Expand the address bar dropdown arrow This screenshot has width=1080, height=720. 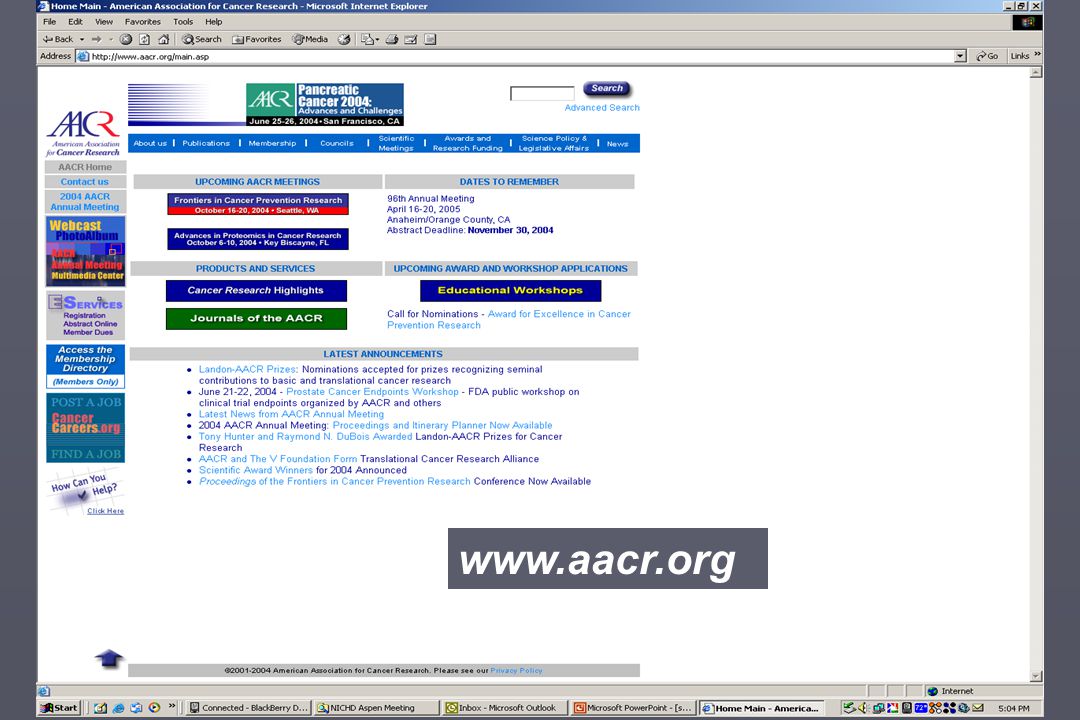[960, 56]
